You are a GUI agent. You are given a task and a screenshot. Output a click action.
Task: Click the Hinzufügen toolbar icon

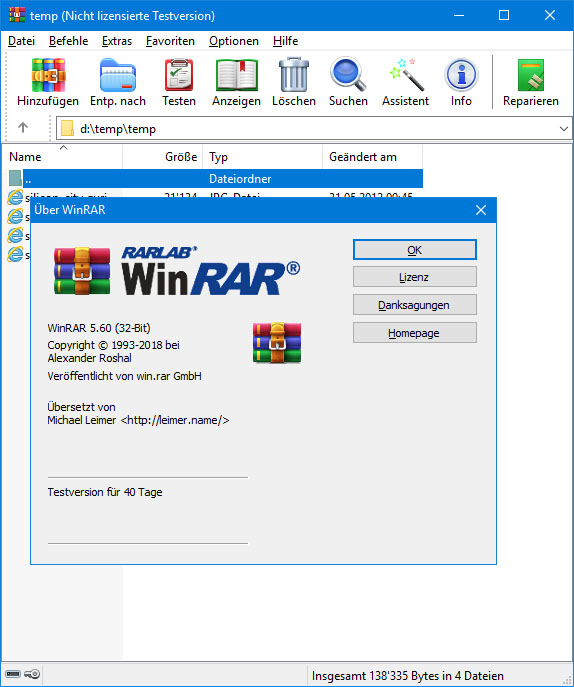(48, 75)
